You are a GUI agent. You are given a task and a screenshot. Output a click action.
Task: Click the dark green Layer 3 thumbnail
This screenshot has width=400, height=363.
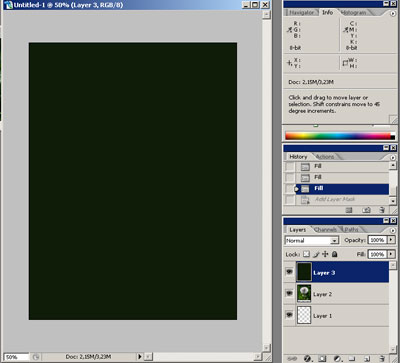[304, 272]
